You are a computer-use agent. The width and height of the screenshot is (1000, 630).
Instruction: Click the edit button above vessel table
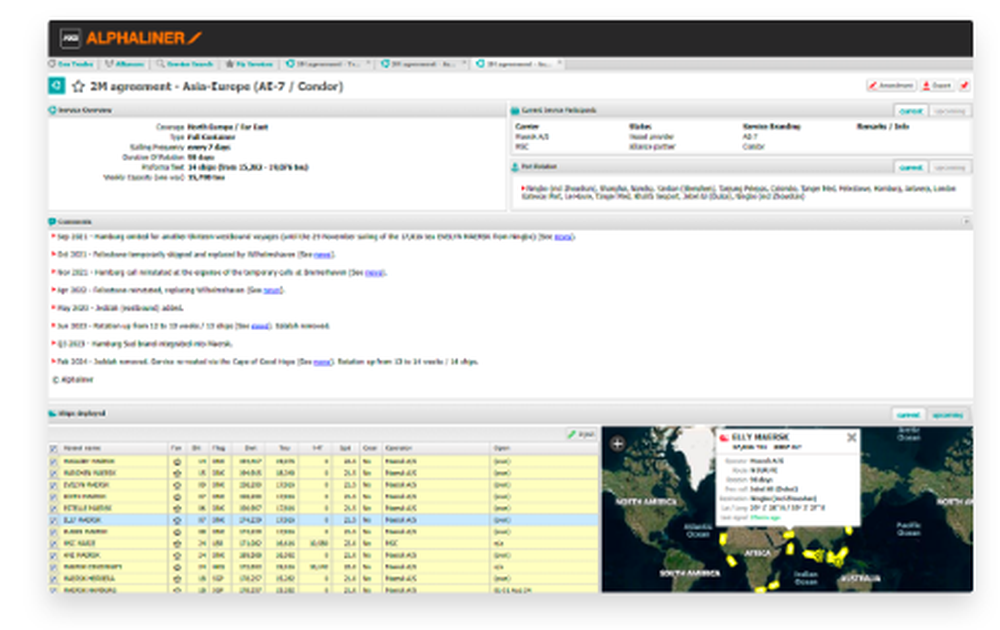click(582, 434)
